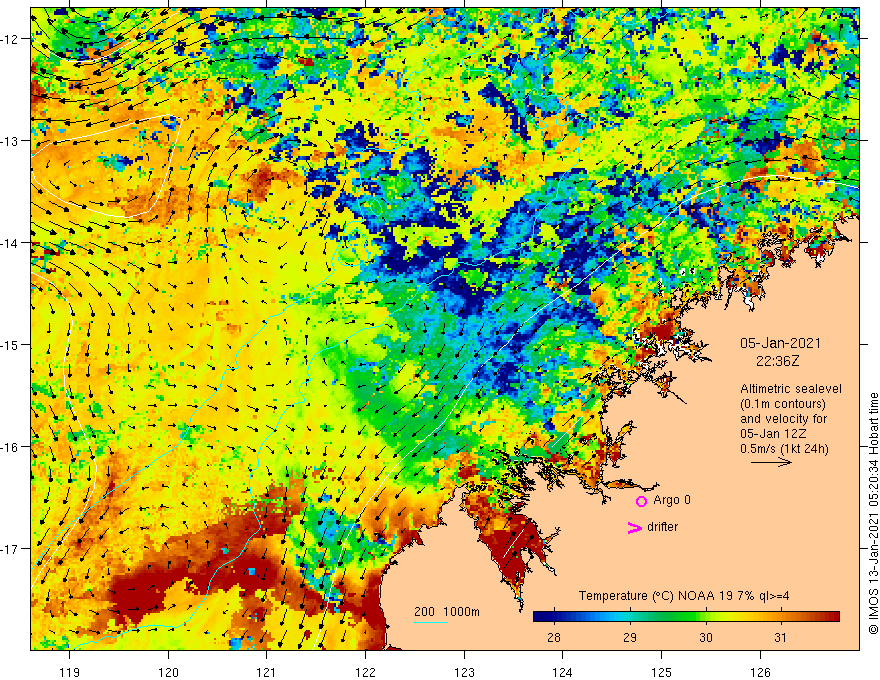Click the 0.5m/s velocity scale arrow

[x=771, y=462]
